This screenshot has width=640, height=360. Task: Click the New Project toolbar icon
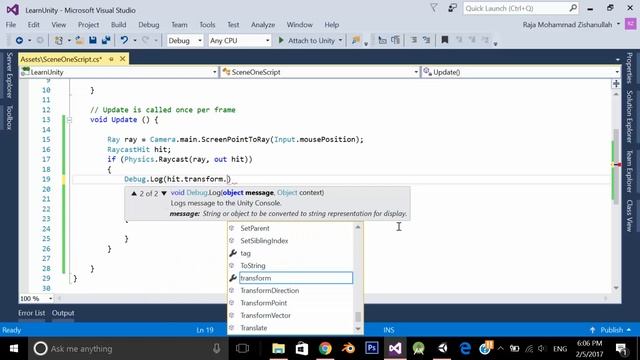point(59,40)
